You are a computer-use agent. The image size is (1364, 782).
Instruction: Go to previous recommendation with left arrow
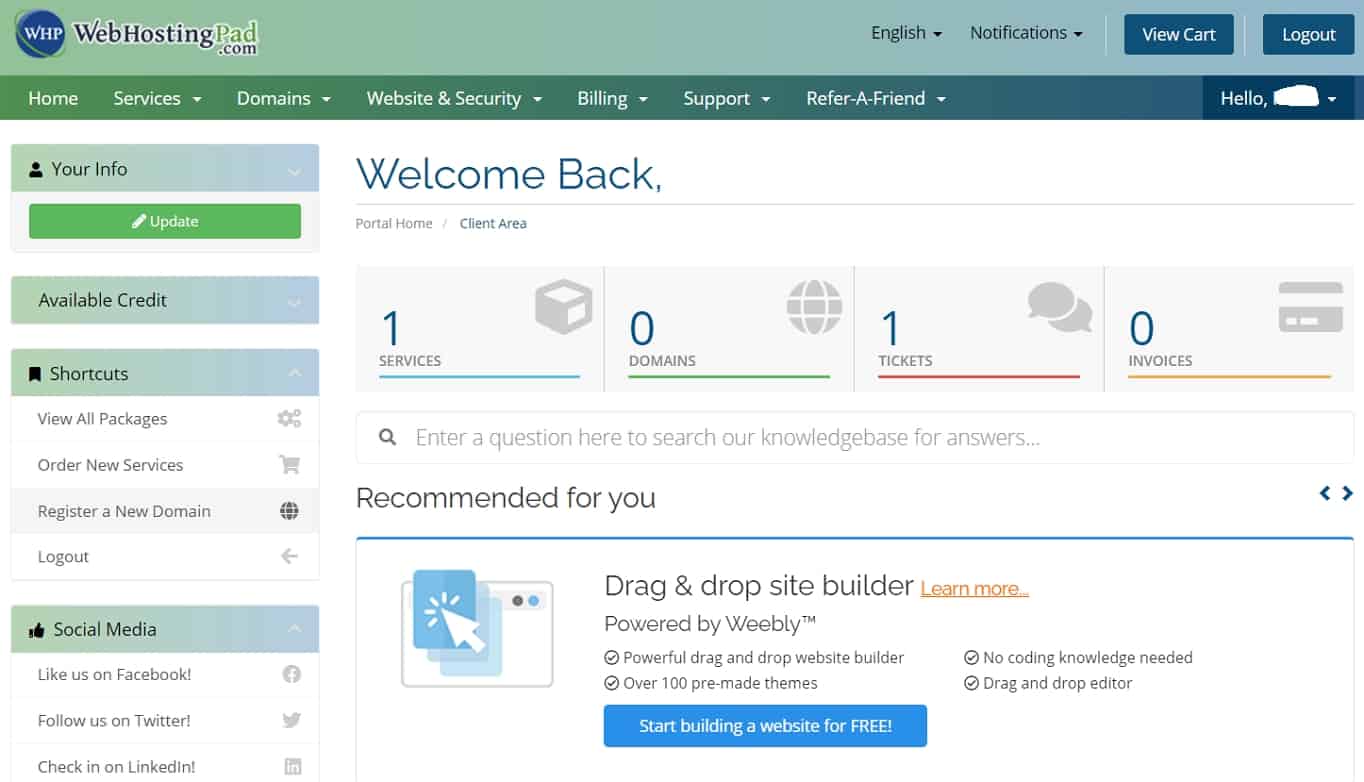[x=1325, y=493]
